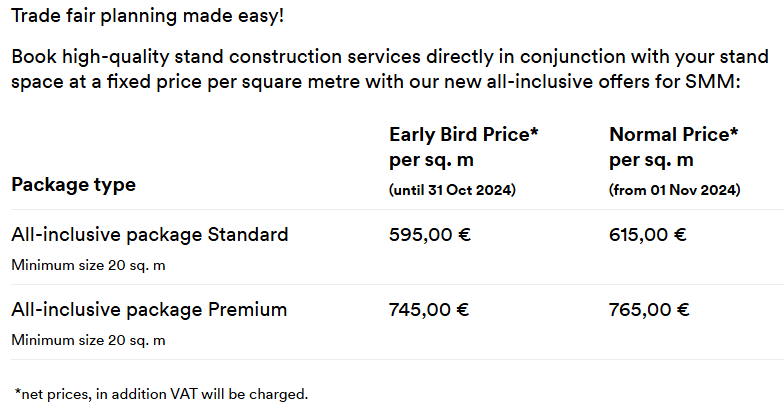784x411 pixels.
Task: Click "Minimum size 20 sq. m" under Premium package
Action: (88, 340)
